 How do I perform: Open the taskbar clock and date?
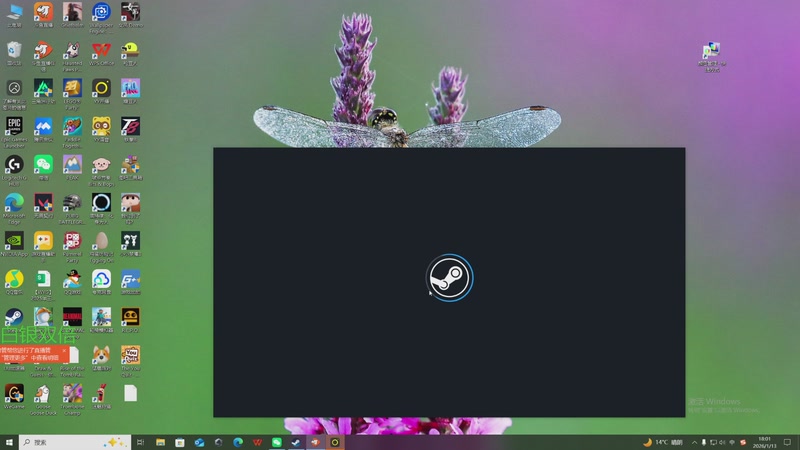pyautogui.click(x=764, y=442)
